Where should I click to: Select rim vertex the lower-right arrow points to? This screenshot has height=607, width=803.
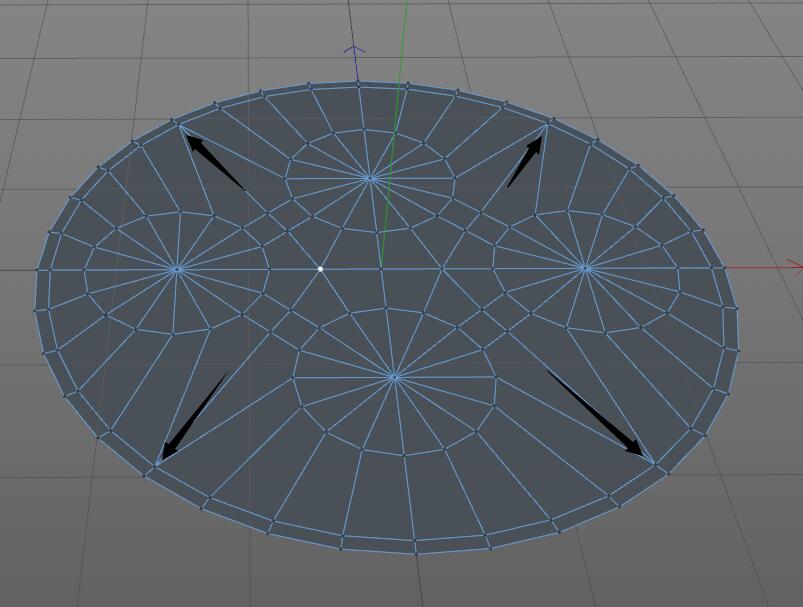(652, 463)
